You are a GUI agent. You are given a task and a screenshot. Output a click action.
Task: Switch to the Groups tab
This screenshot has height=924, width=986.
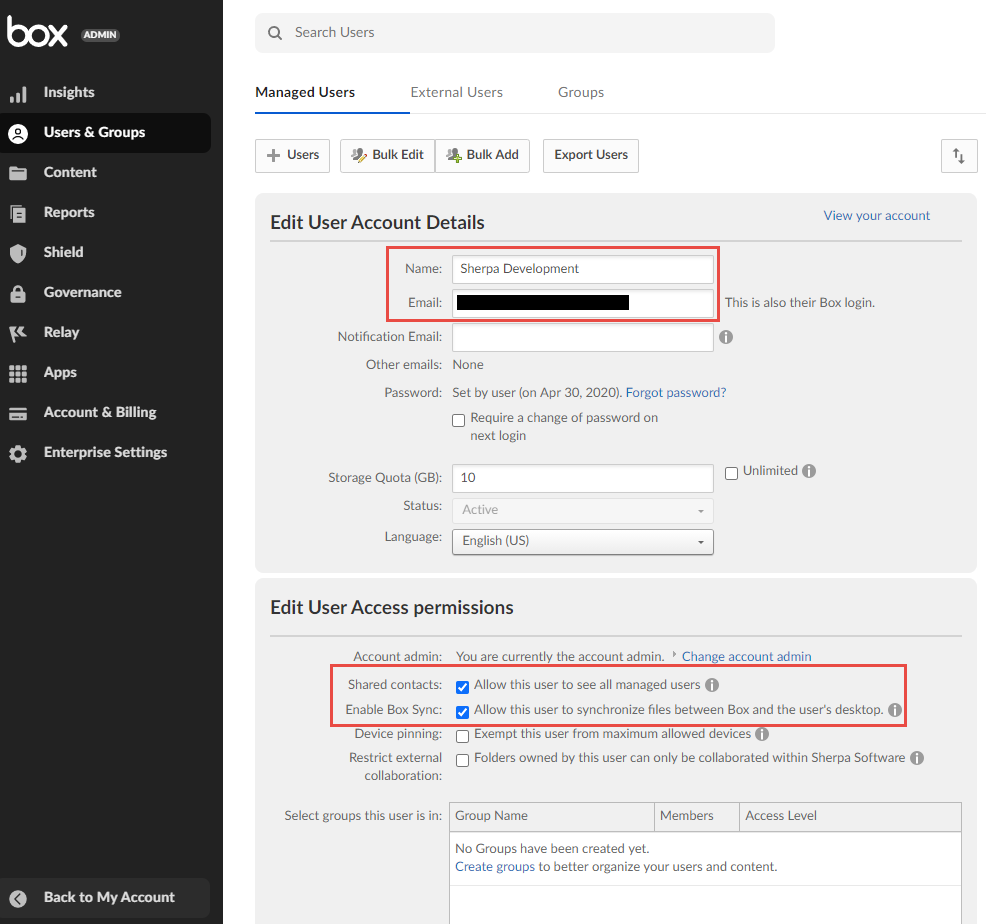pyautogui.click(x=581, y=92)
